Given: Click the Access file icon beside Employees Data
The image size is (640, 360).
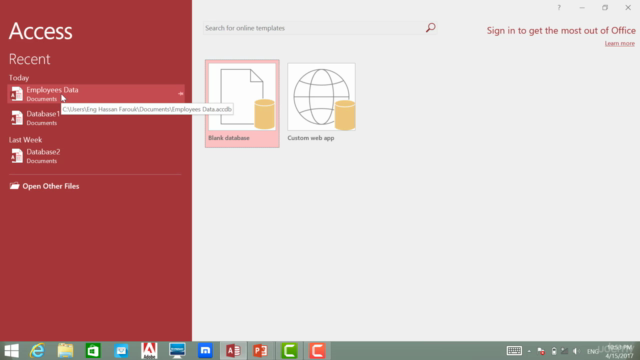Looking at the screenshot, I should point(16,94).
